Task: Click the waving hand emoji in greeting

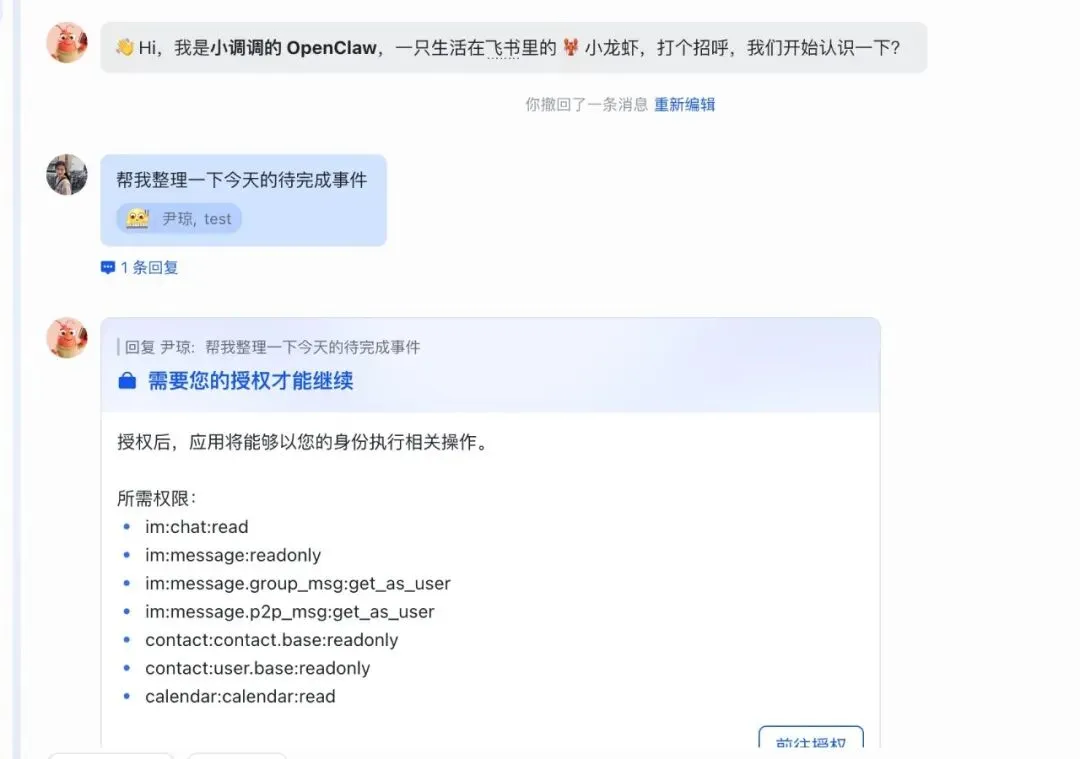Action: pos(125,47)
